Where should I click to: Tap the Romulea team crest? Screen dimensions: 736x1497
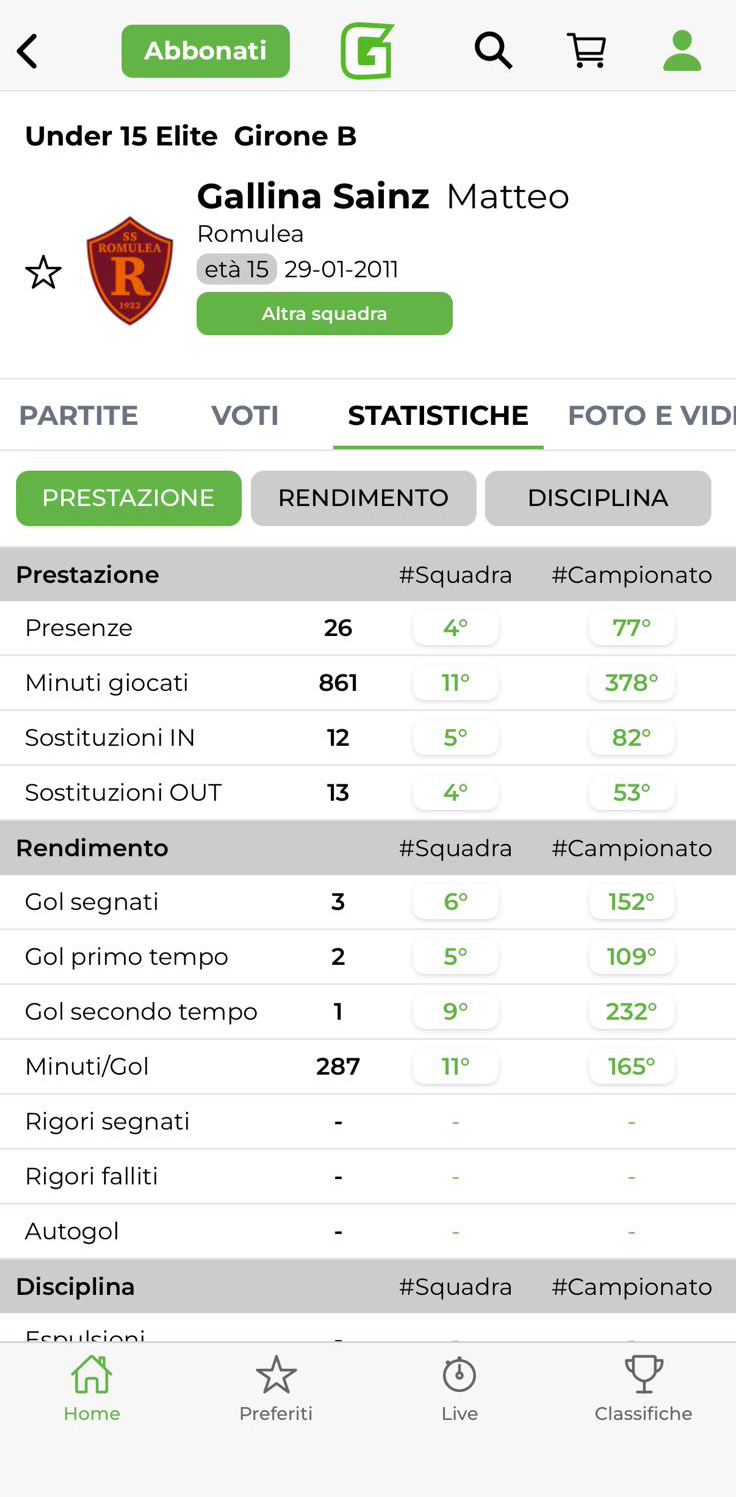click(x=130, y=271)
